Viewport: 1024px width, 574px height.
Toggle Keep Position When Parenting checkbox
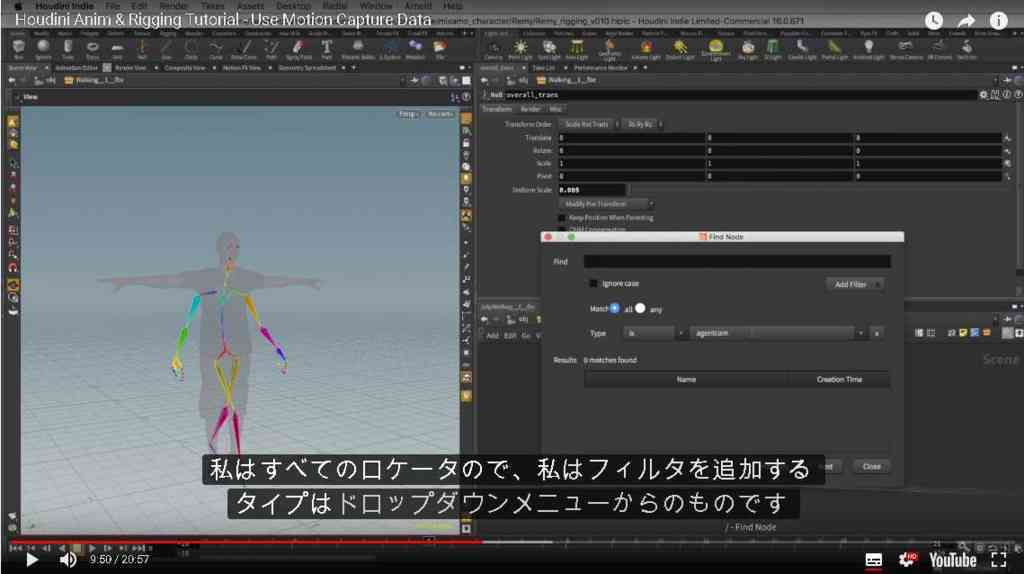pos(562,217)
